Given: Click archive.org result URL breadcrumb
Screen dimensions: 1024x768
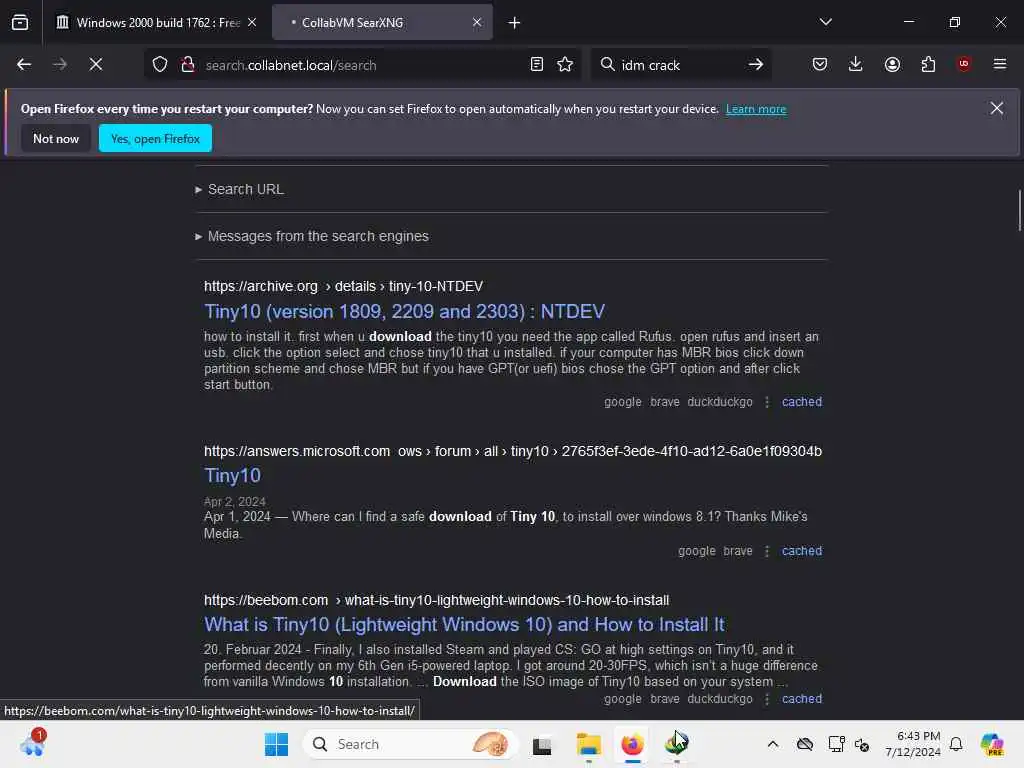Looking at the screenshot, I should [x=343, y=286].
